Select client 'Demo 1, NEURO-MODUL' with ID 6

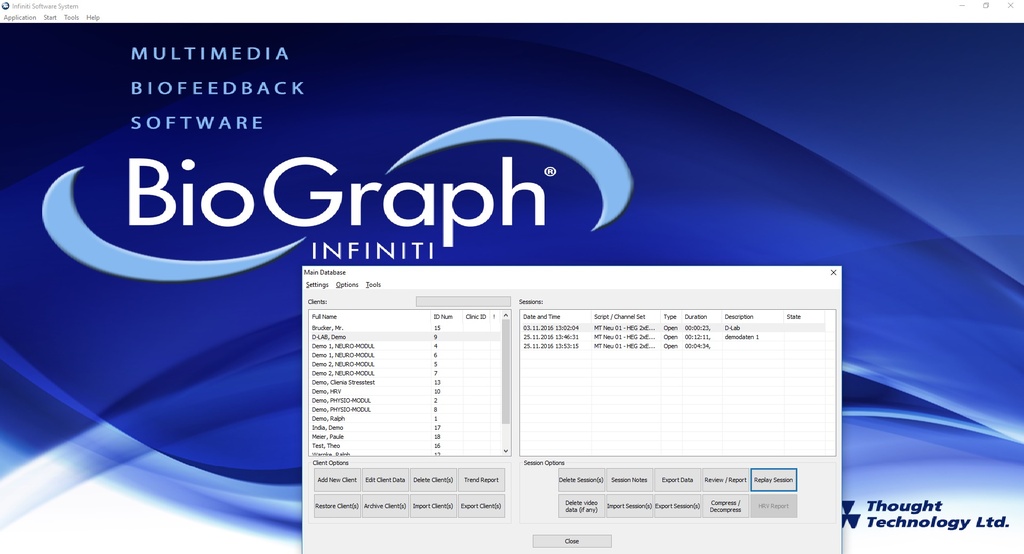(405, 355)
